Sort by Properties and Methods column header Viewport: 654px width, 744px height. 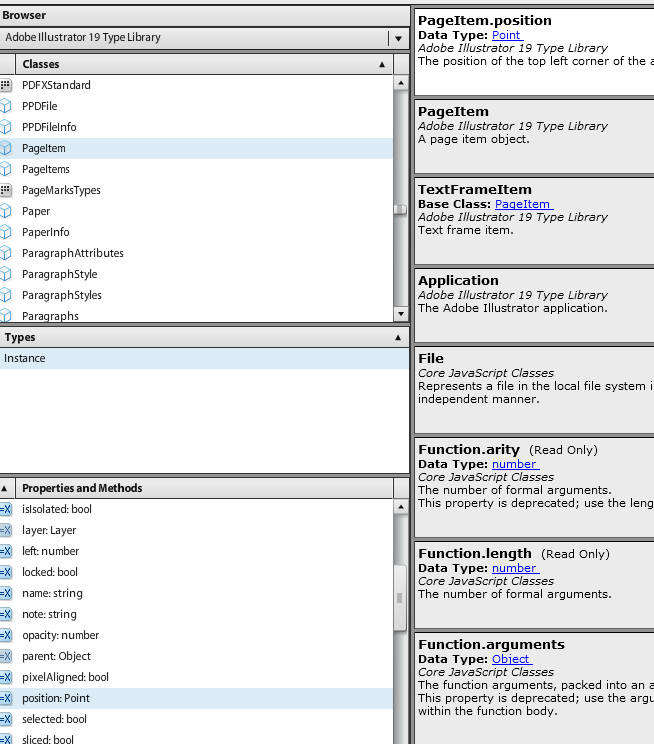204,488
